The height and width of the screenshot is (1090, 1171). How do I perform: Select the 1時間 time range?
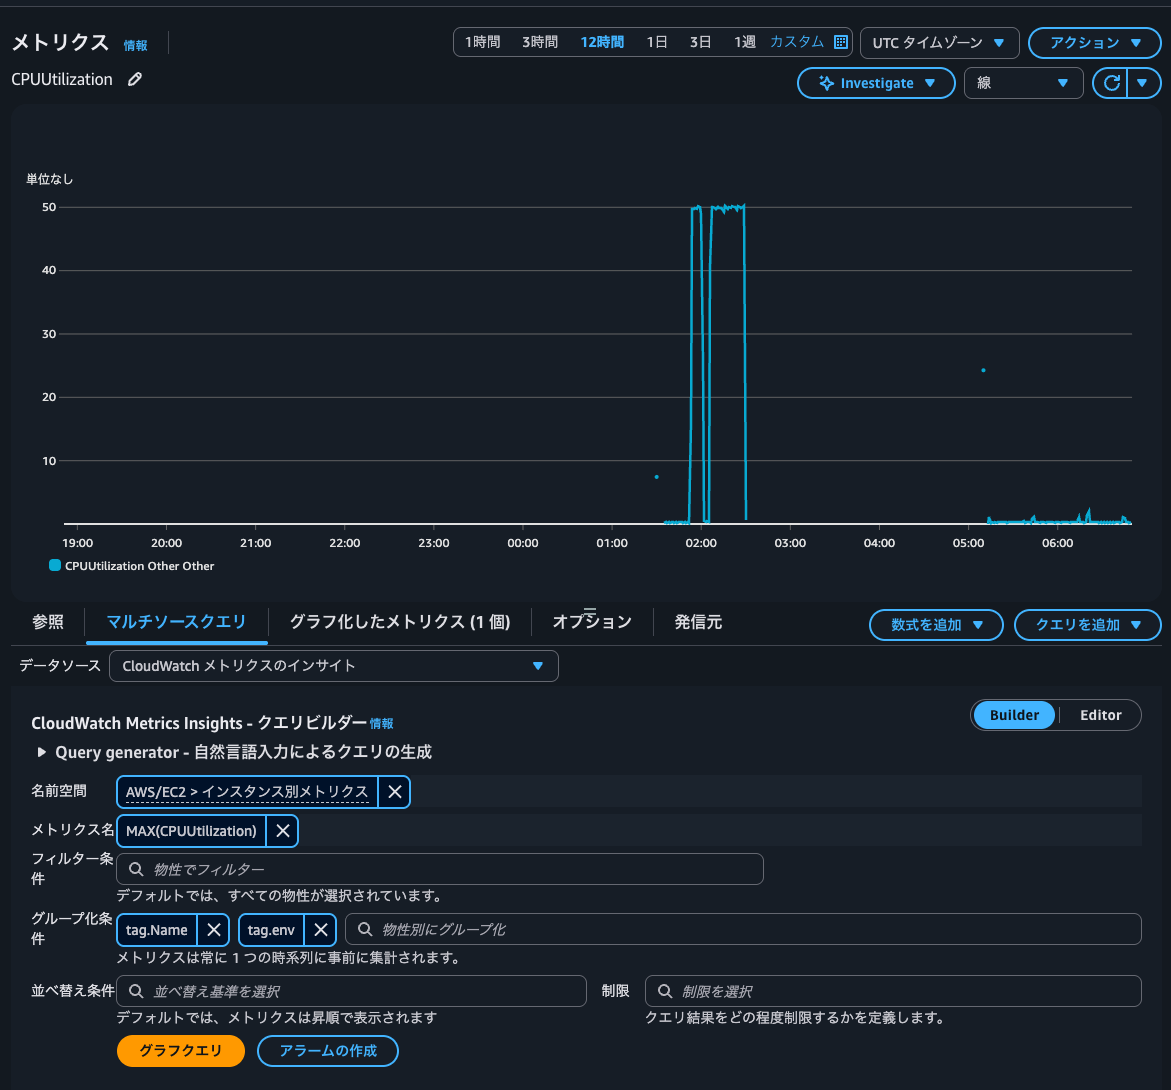tap(482, 42)
